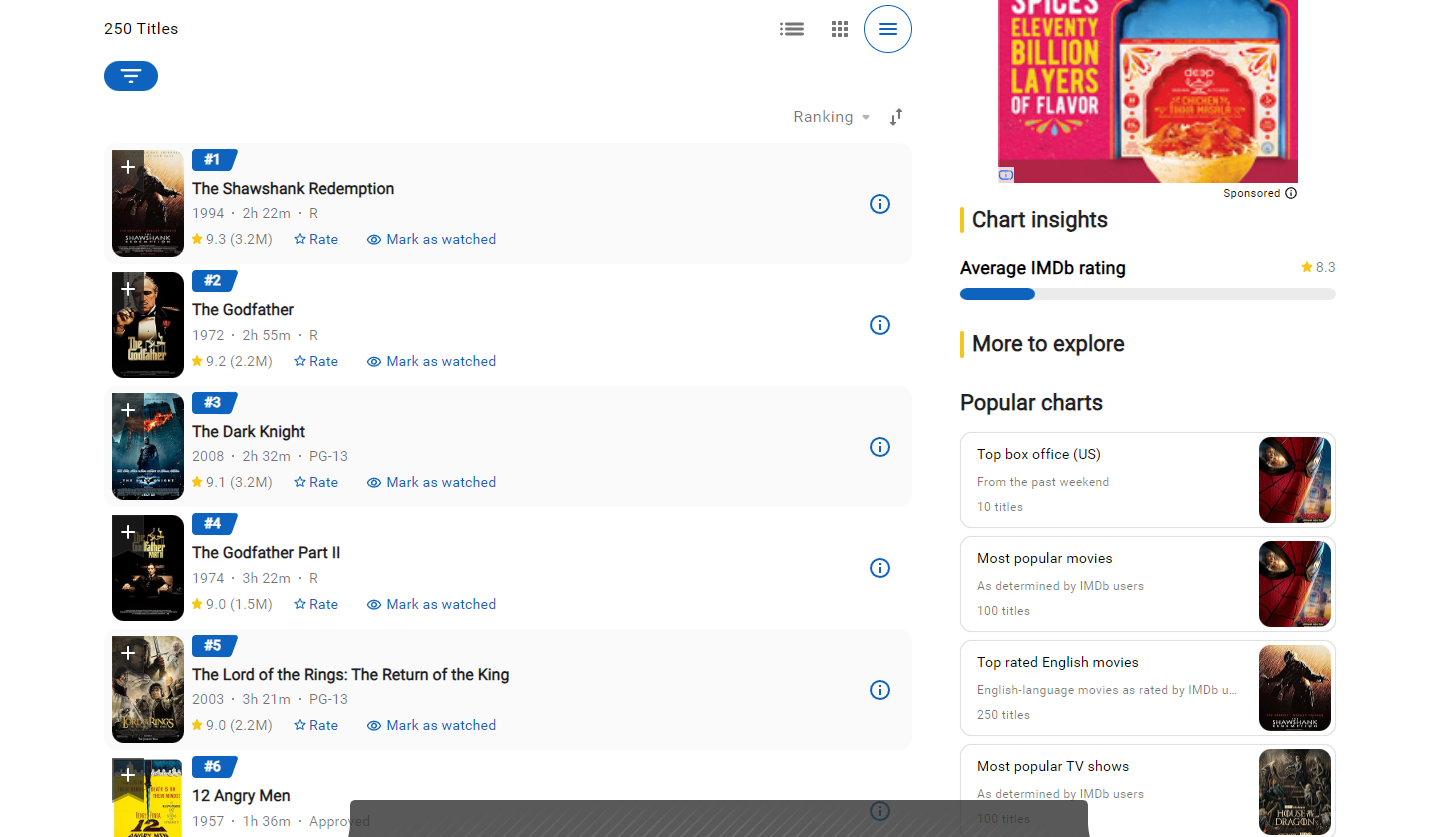Image resolution: width=1440 pixels, height=837 pixels.
Task: Open The Dark Knight poster thumbnail
Action: coord(148,447)
